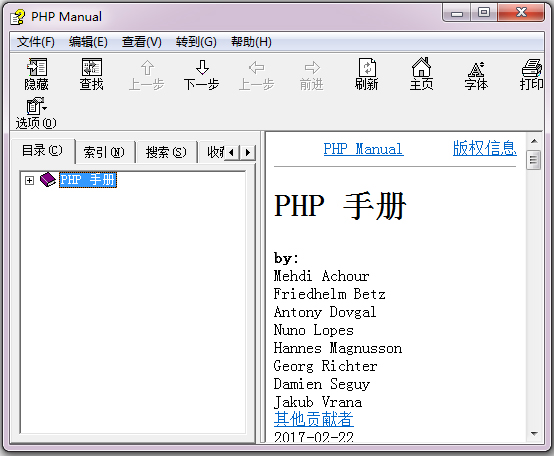
Task: Click the content scrollbar down arrow
Action: point(534,433)
